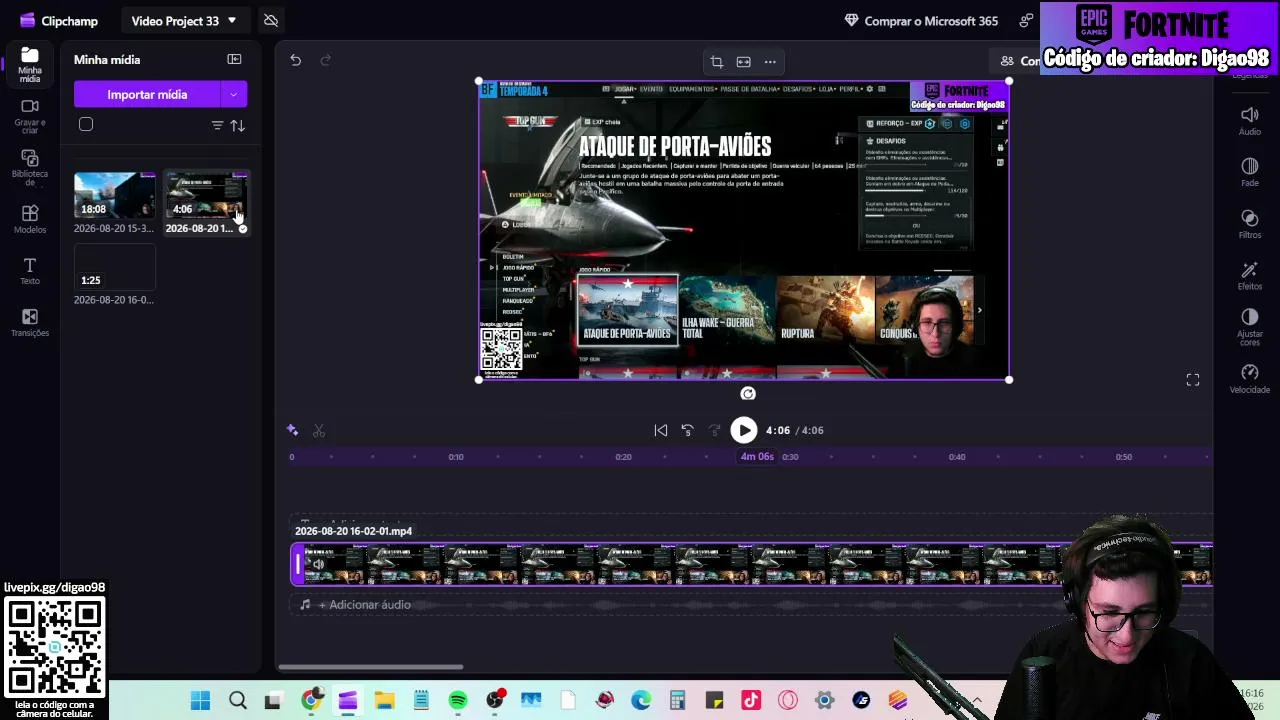Play the video preview
Screen dimensions: 1280x720
pyautogui.click(x=744, y=430)
